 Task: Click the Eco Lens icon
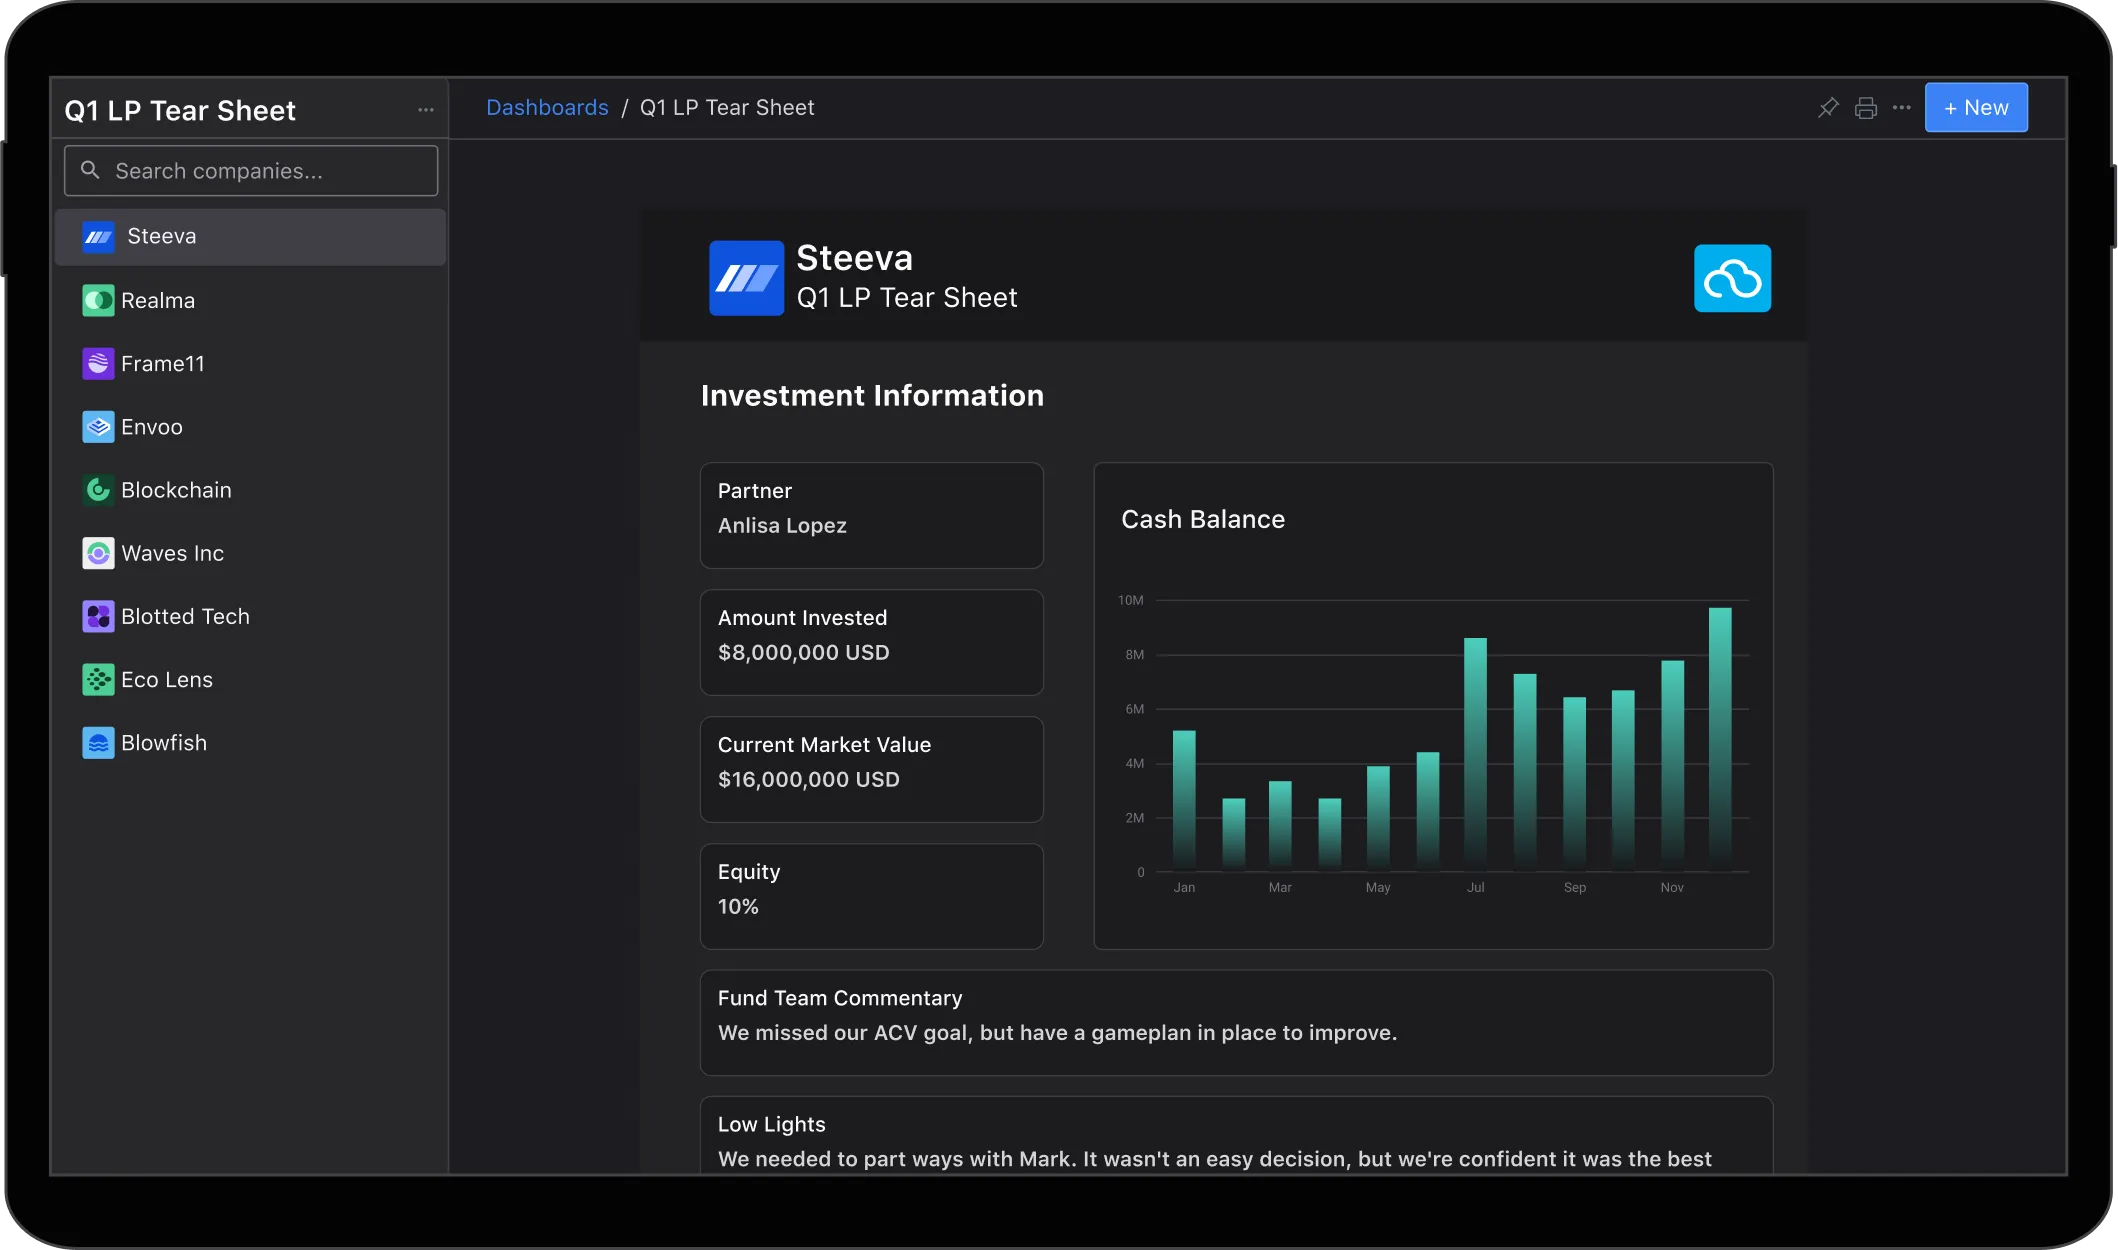(98, 680)
